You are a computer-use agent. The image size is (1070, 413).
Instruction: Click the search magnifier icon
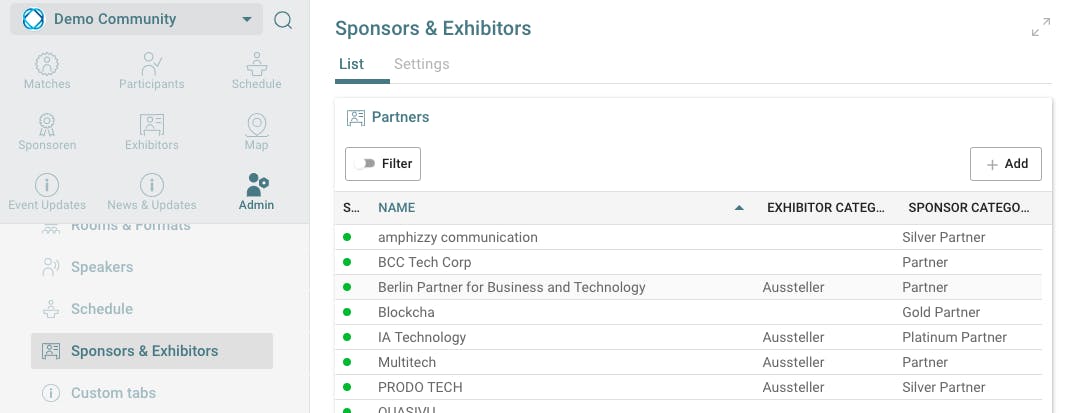click(283, 20)
